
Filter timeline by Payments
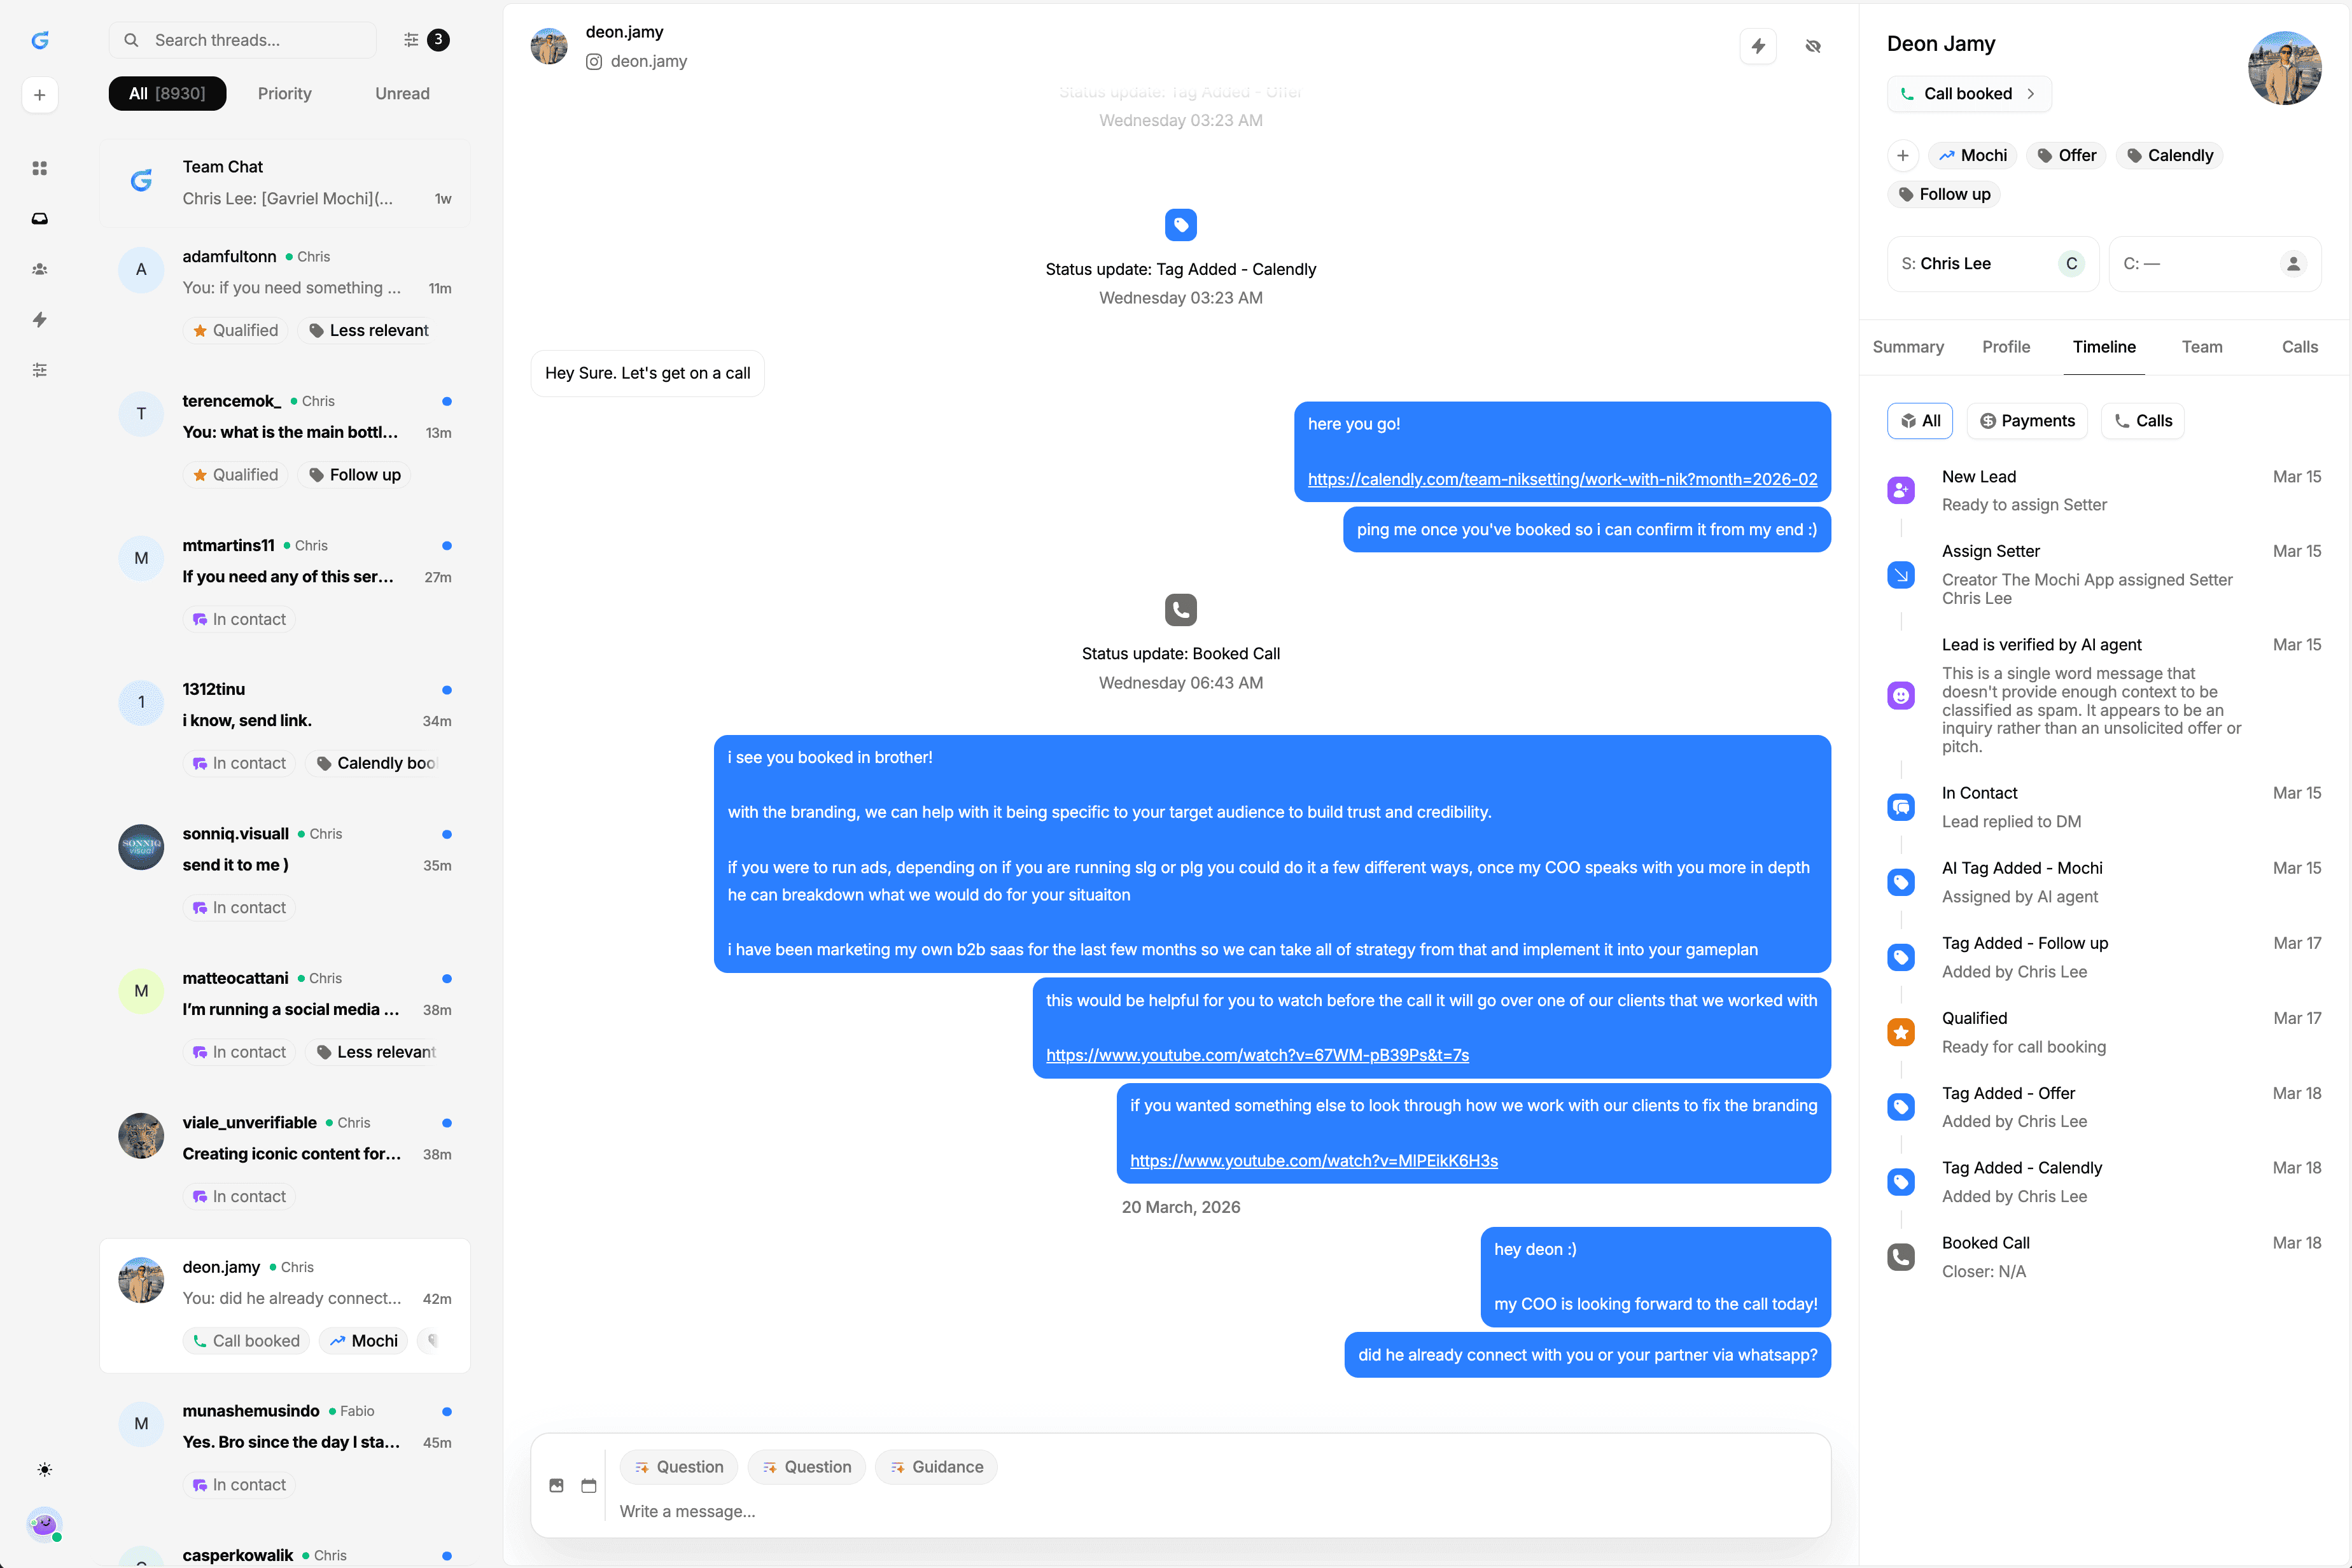pos(2027,421)
